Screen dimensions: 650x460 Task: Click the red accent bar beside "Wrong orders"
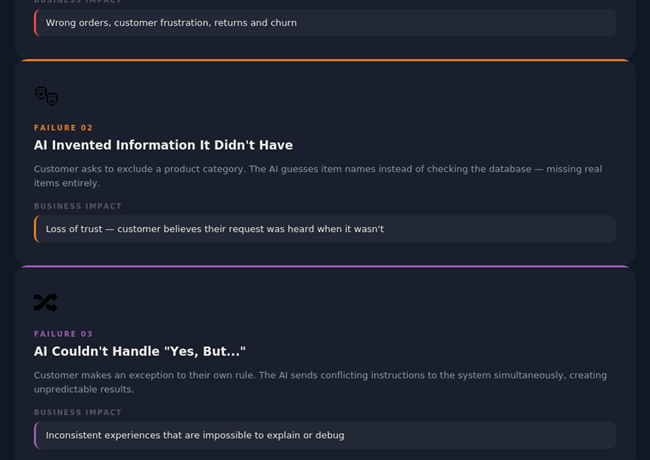(36, 23)
